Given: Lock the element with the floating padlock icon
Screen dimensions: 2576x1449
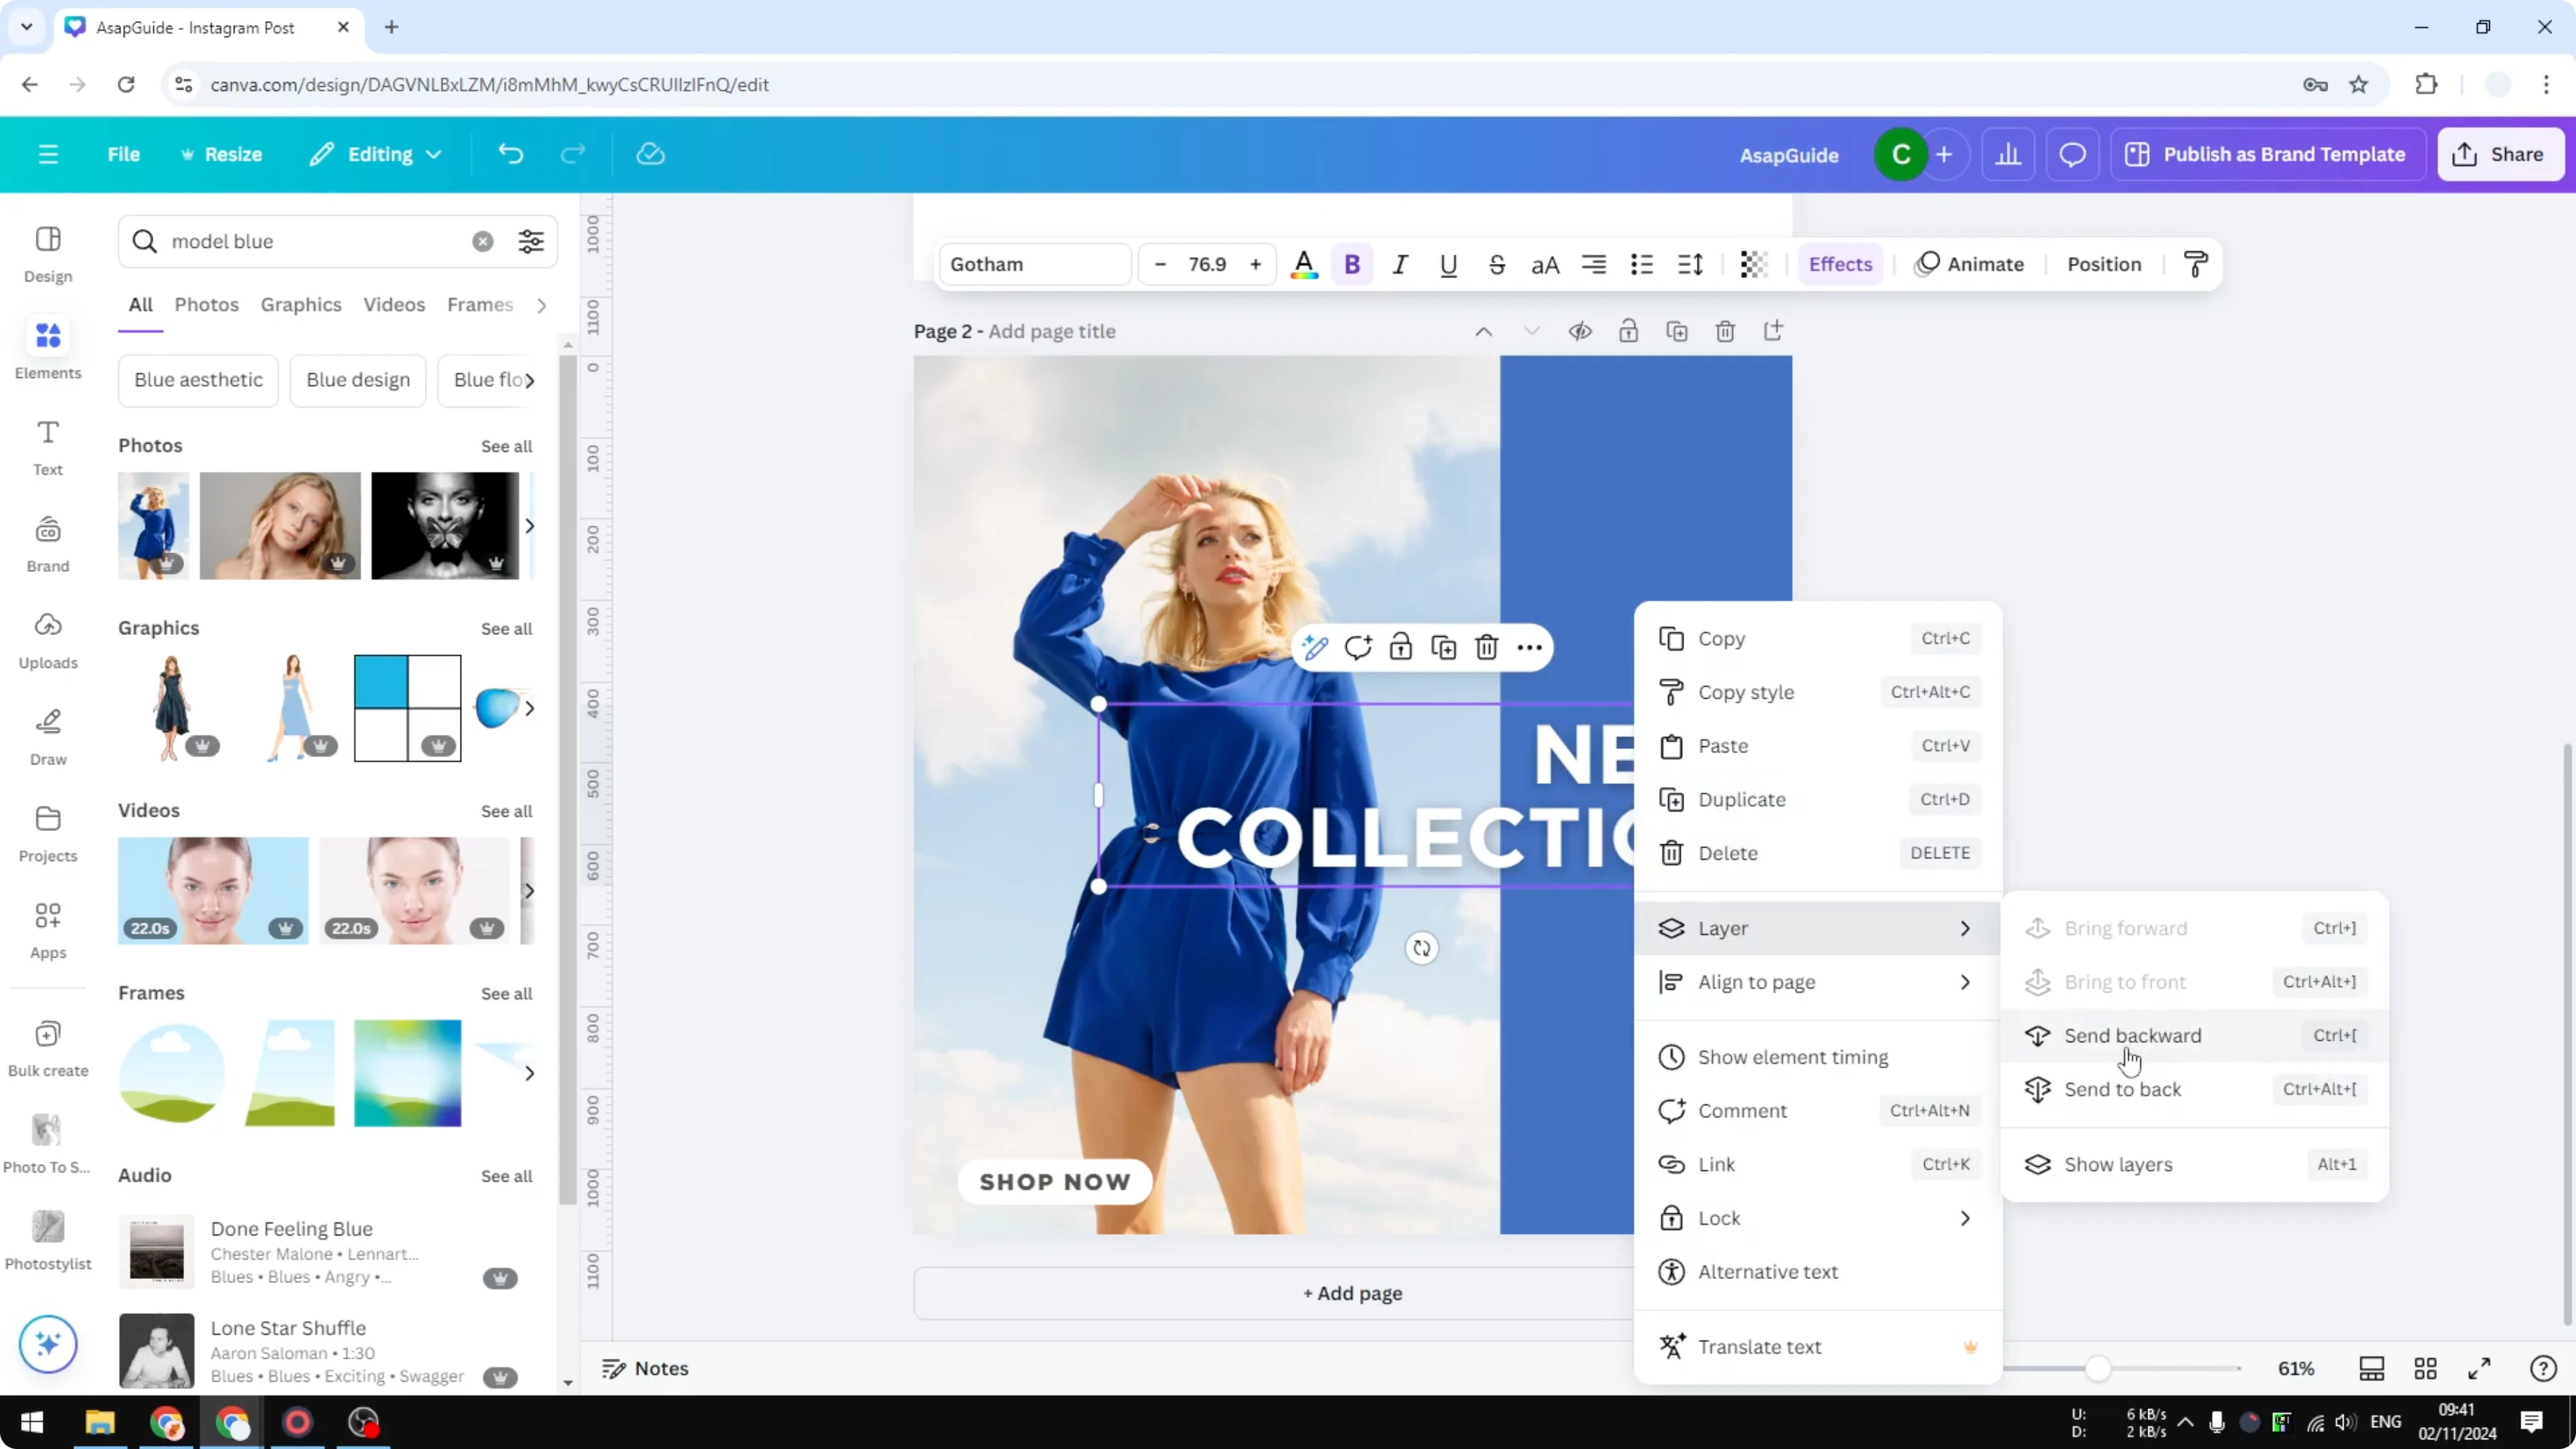Looking at the screenshot, I should click(1401, 647).
